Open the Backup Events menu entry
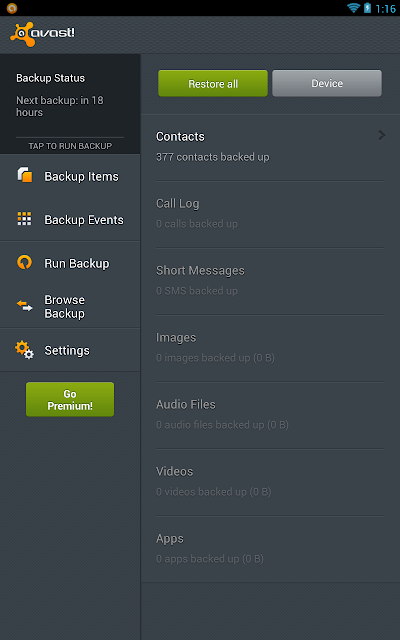This screenshot has width=400, height=640. point(70,220)
